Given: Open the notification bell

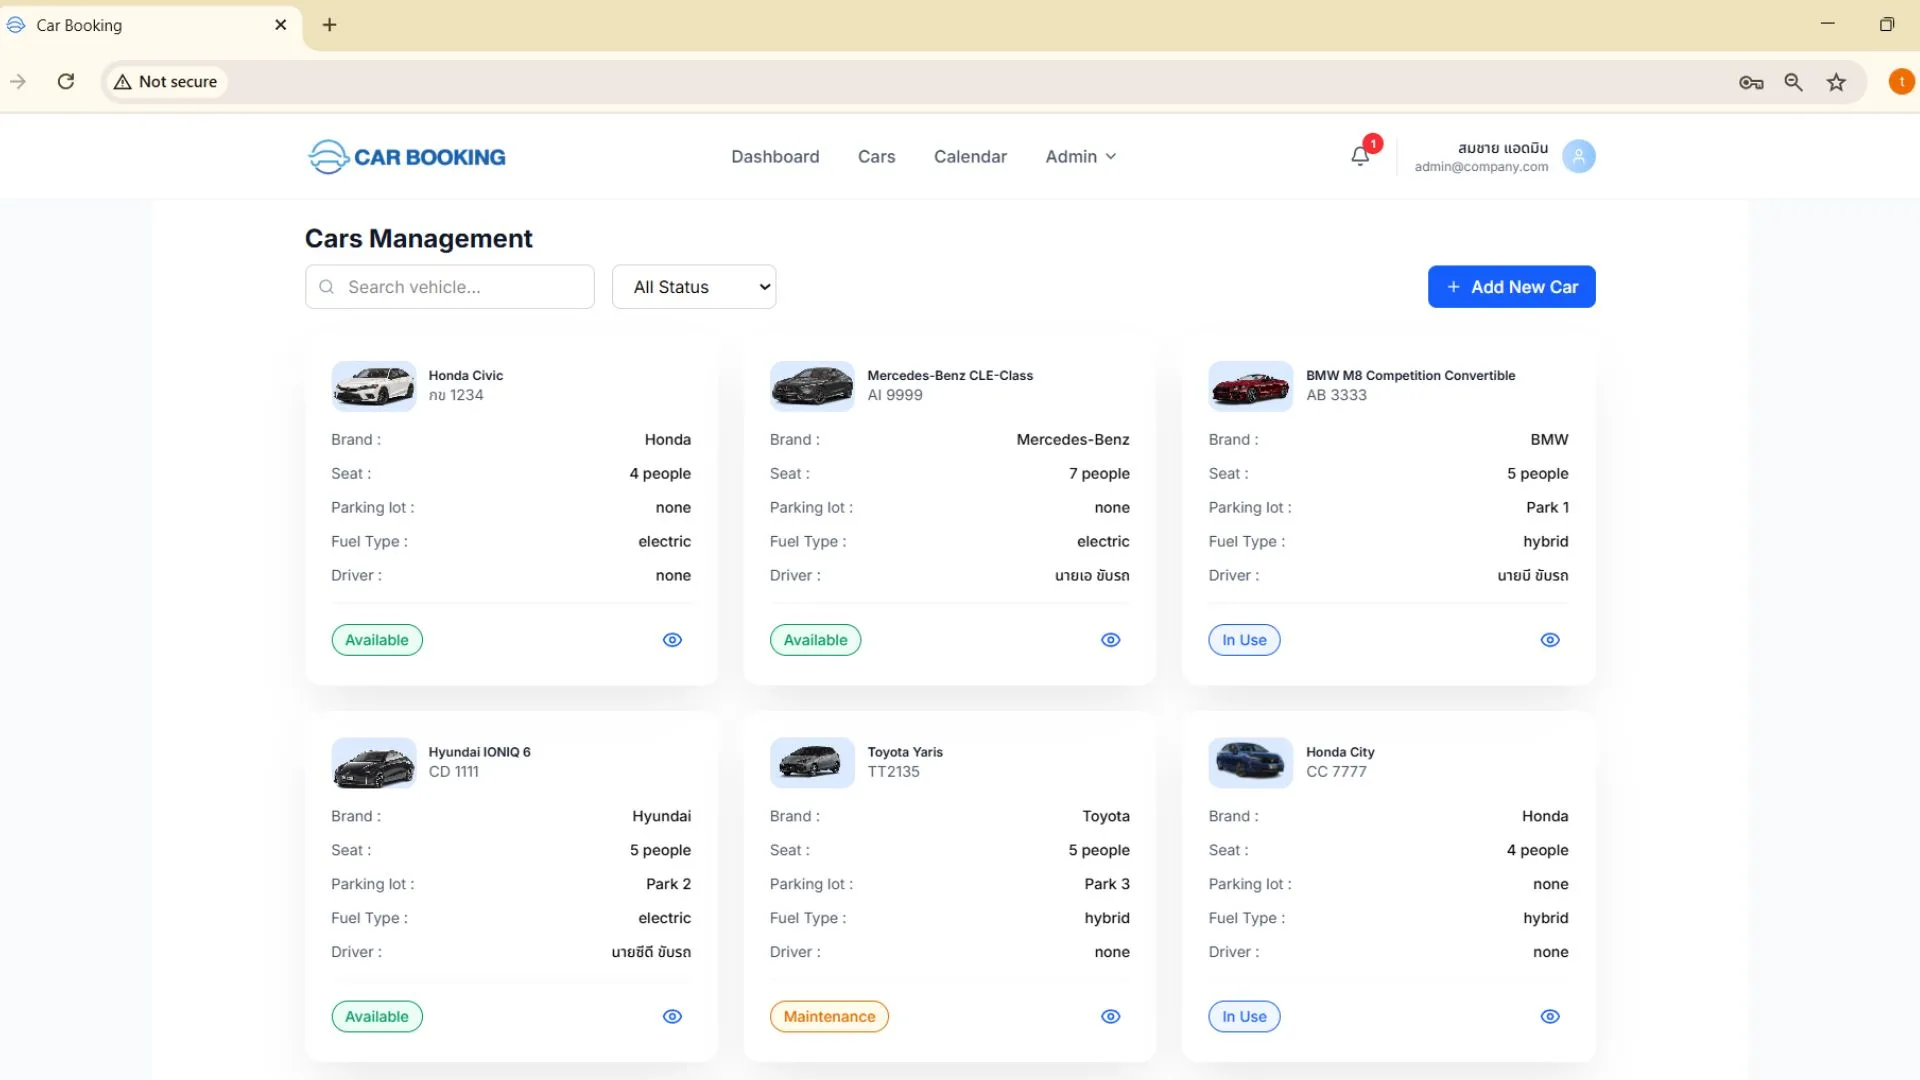Looking at the screenshot, I should click(1360, 156).
